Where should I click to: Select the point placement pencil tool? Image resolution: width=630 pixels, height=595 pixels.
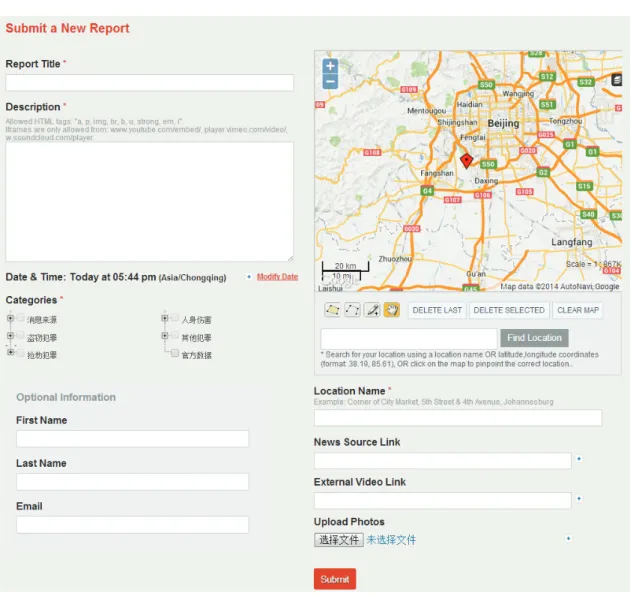(x=372, y=310)
